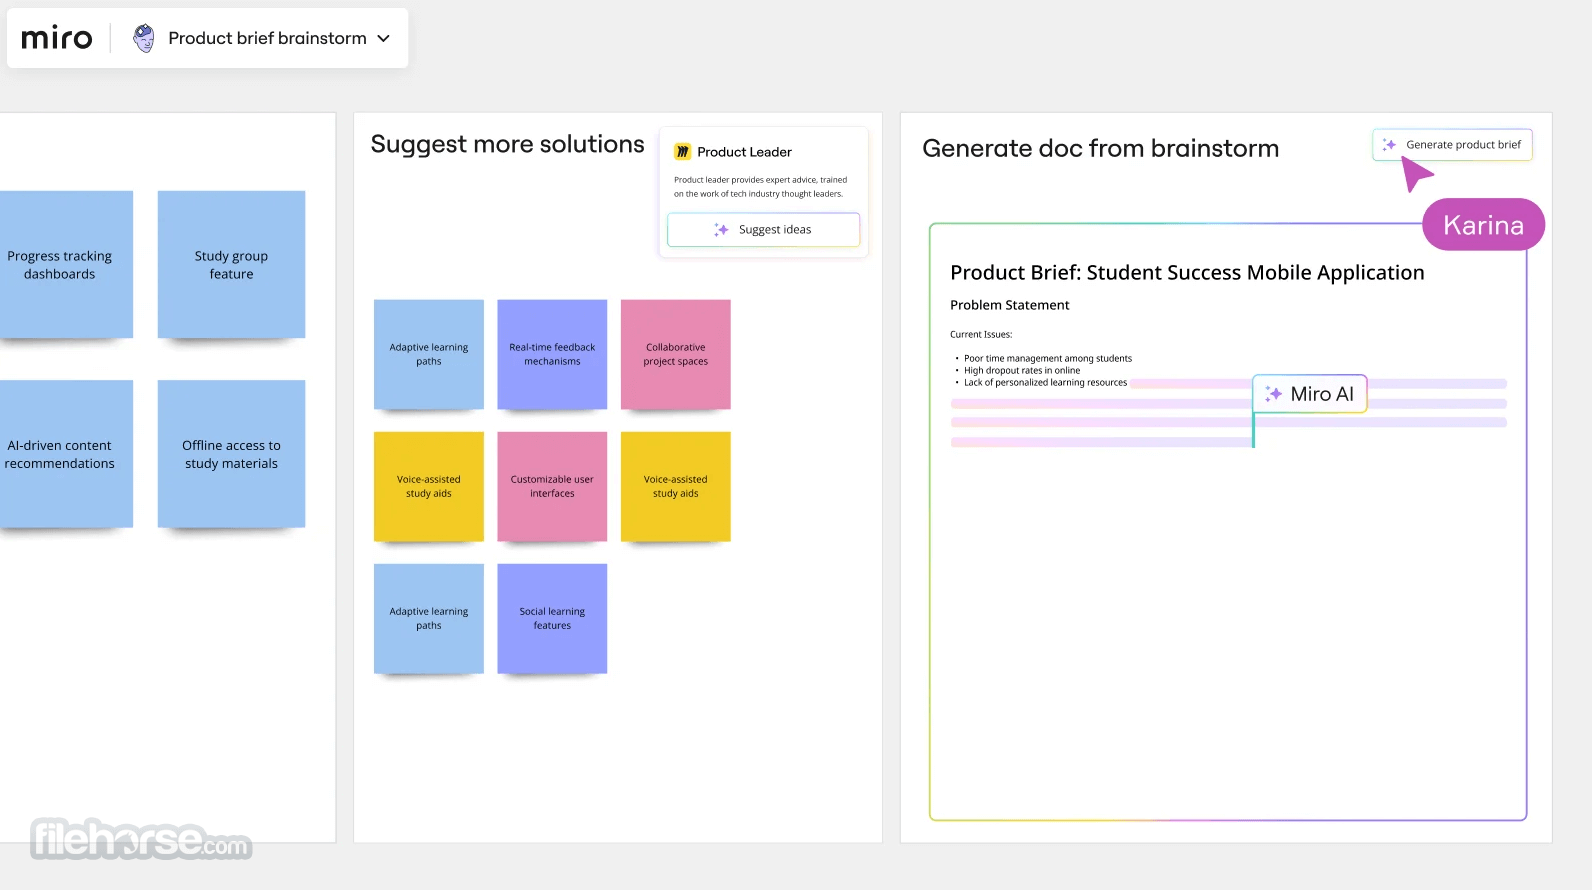The width and height of the screenshot is (1592, 890).
Task: Select the Social learning features sticky note
Action: 552,618
